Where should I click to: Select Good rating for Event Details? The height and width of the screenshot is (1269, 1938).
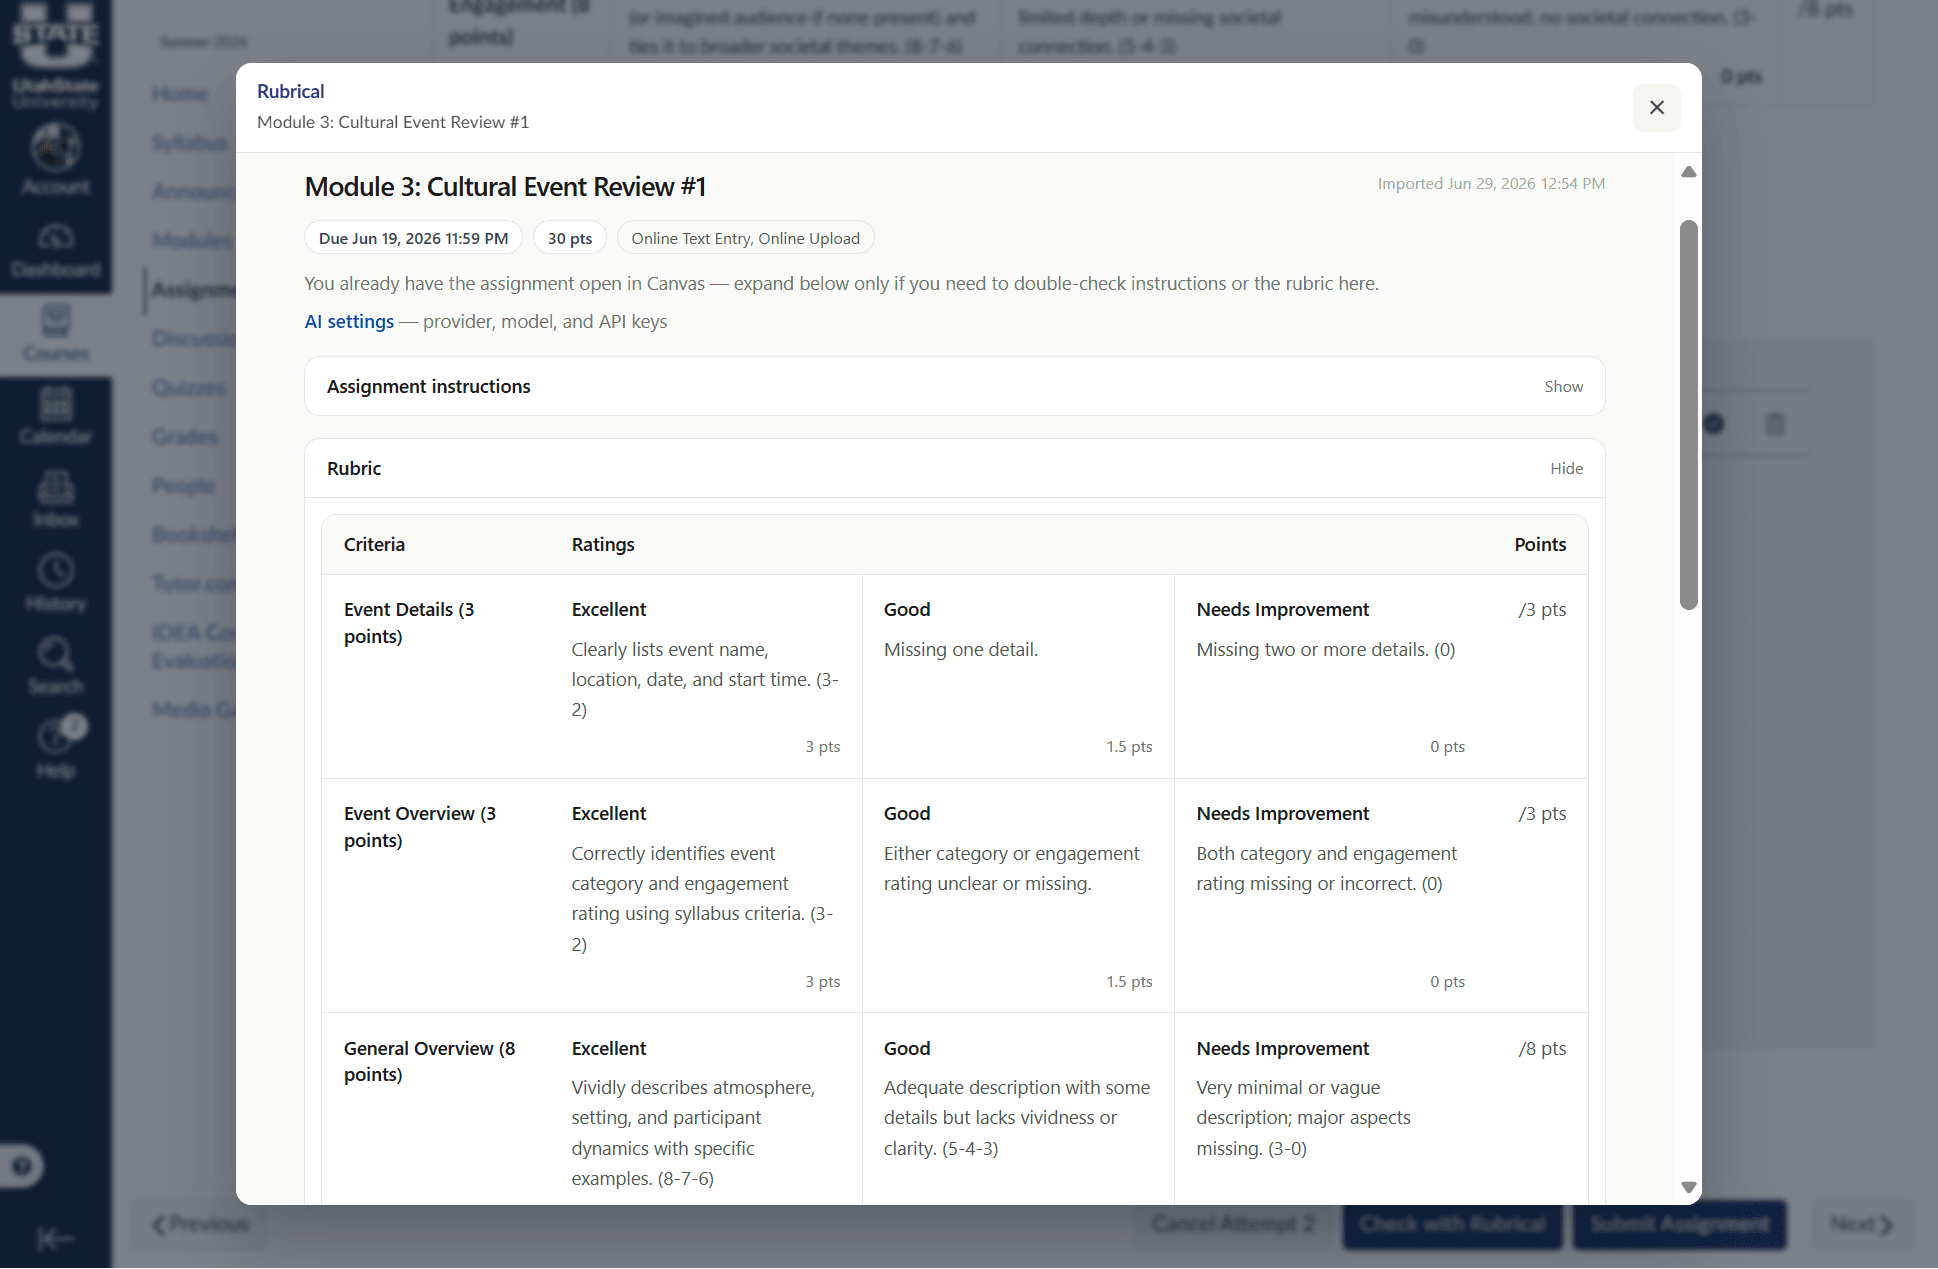coord(1018,677)
